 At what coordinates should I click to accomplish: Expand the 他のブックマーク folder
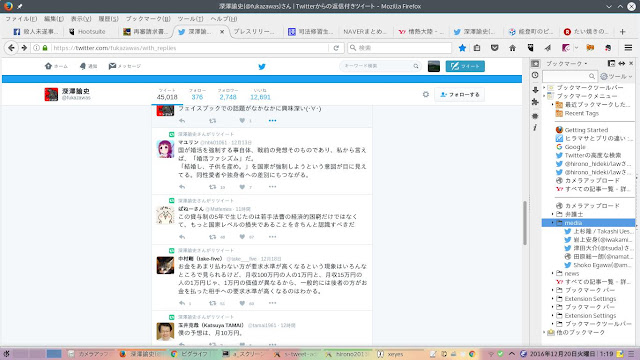(x=544, y=332)
